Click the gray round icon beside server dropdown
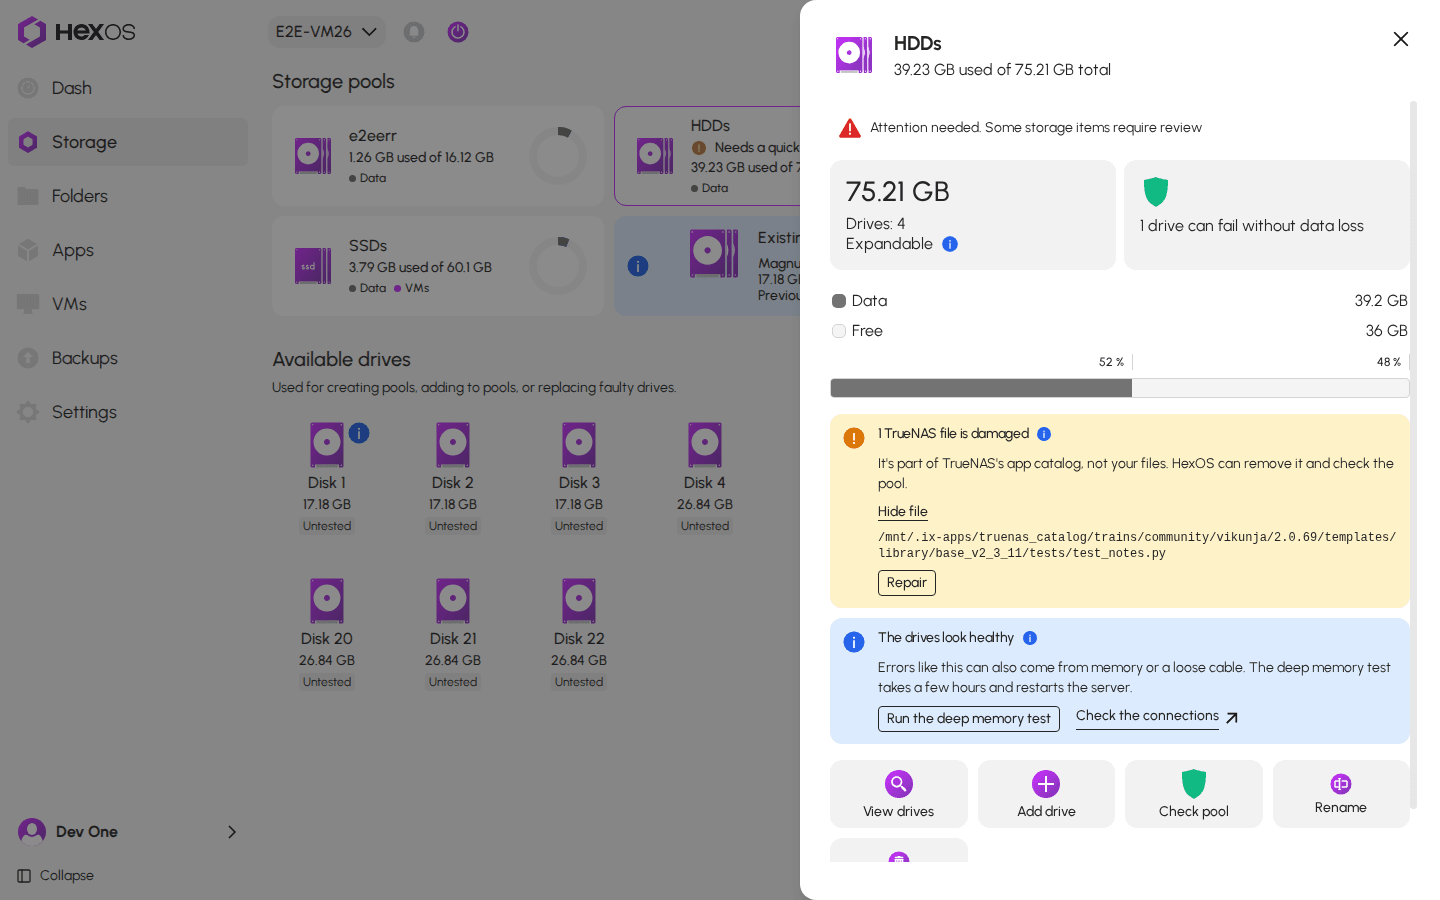 pyautogui.click(x=414, y=32)
